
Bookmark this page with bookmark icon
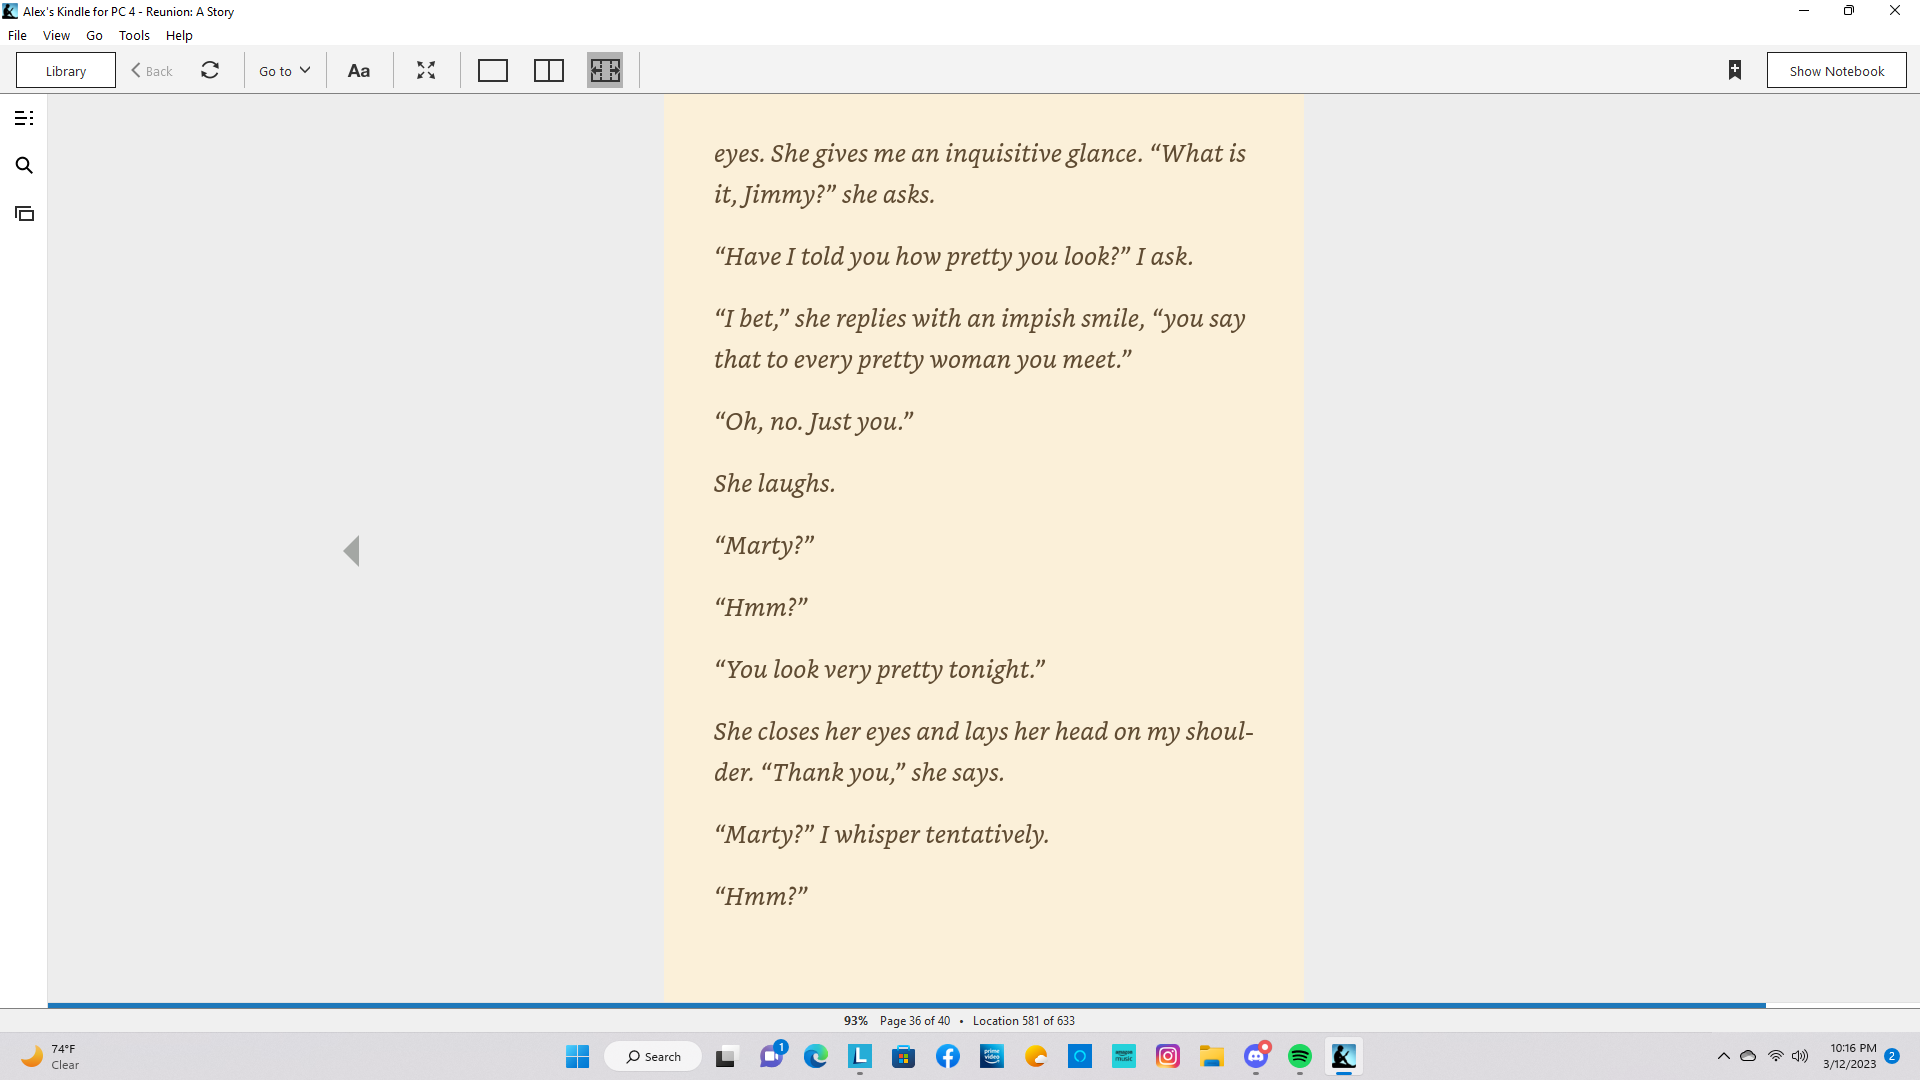tap(1735, 70)
